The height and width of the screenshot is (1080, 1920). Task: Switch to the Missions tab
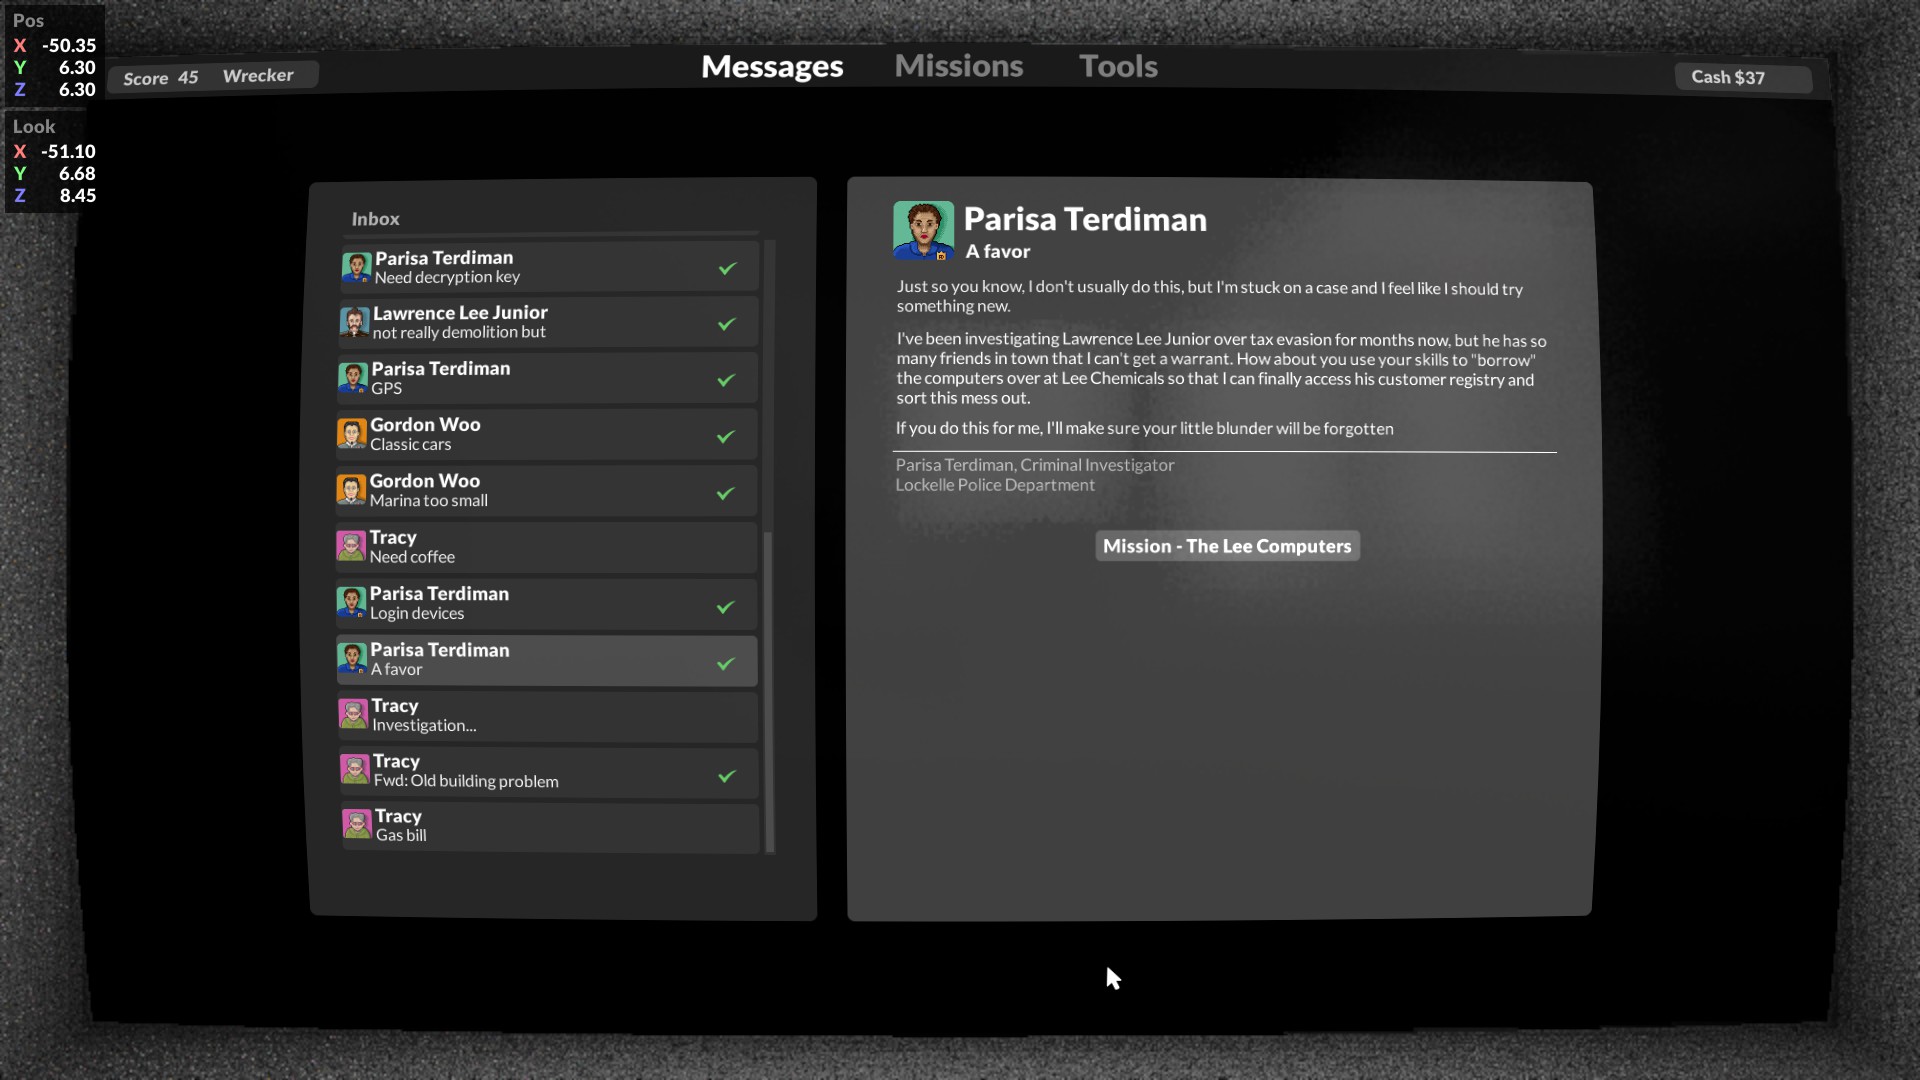pyautogui.click(x=958, y=66)
